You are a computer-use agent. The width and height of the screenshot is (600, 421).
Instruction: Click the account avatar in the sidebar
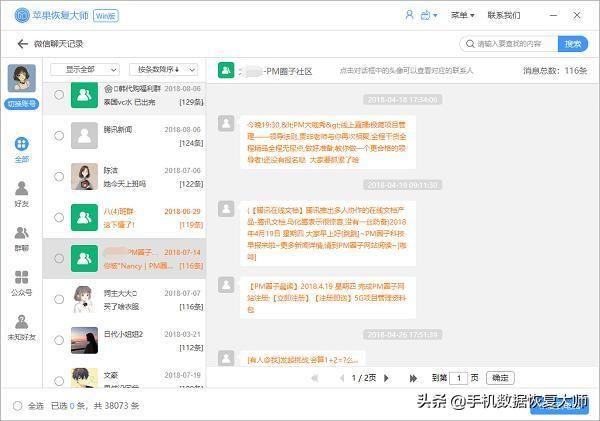tap(22, 78)
